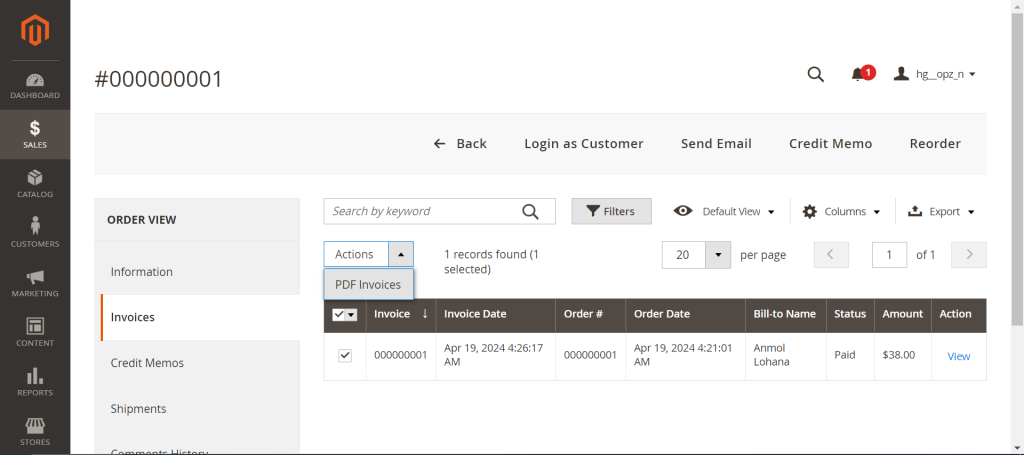Click the Paid status cell

click(850, 356)
